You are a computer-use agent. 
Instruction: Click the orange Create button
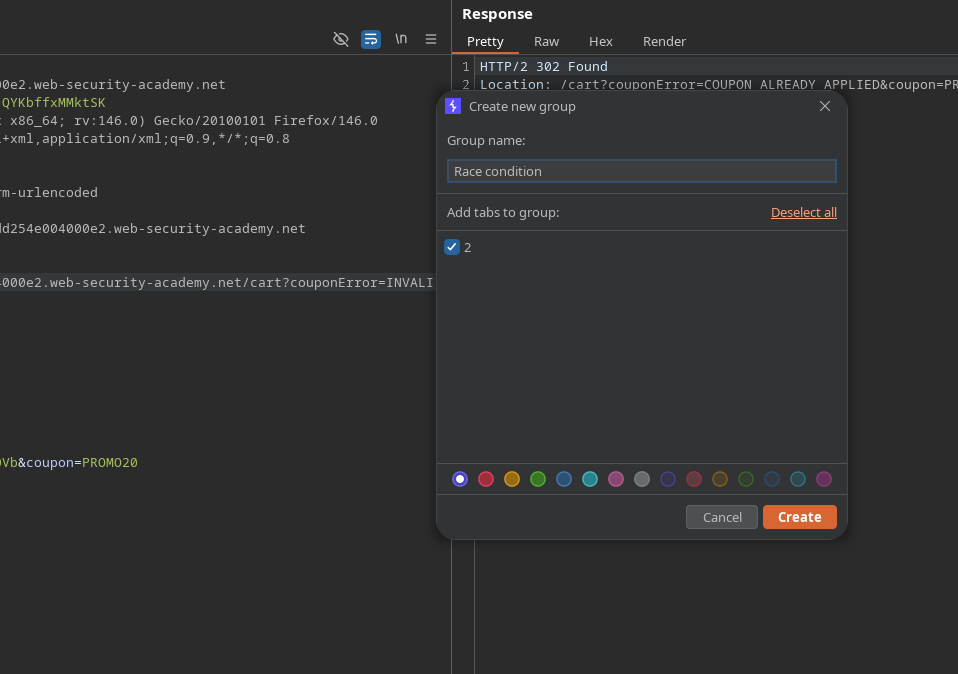point(799,517)
